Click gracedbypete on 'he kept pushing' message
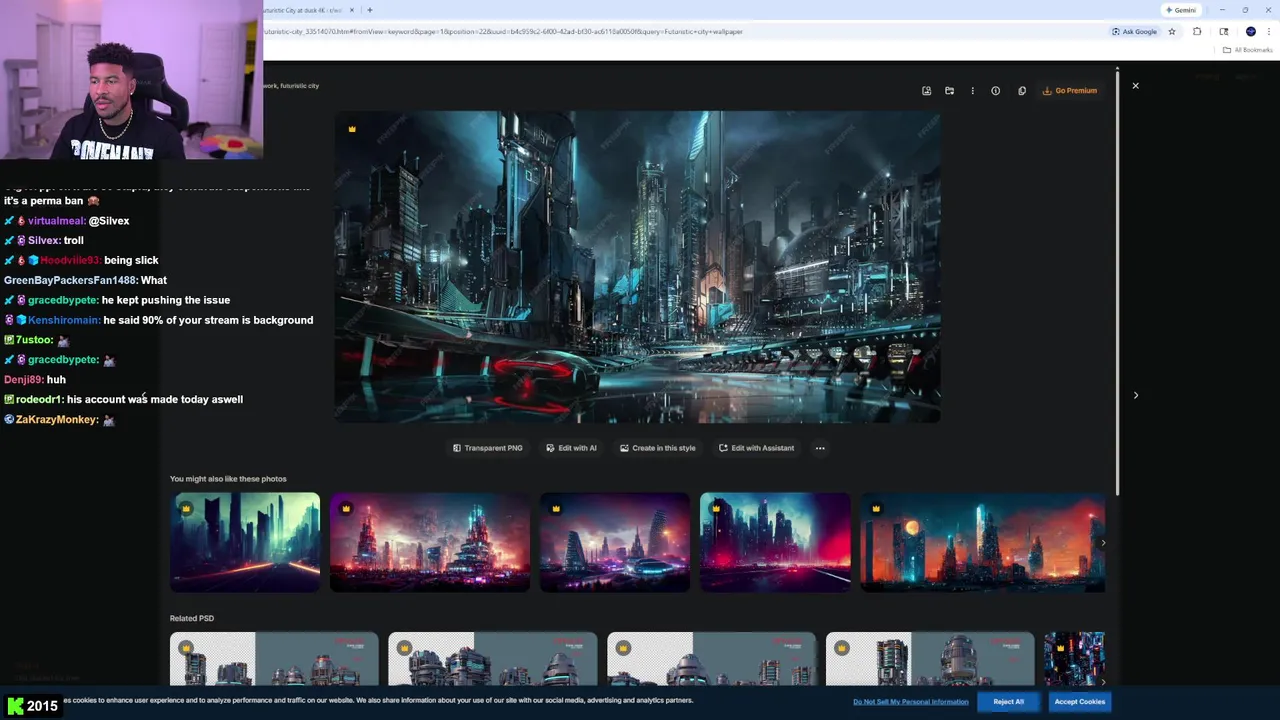The height and width of the screenshot is (720, 1280). [63, 300]
